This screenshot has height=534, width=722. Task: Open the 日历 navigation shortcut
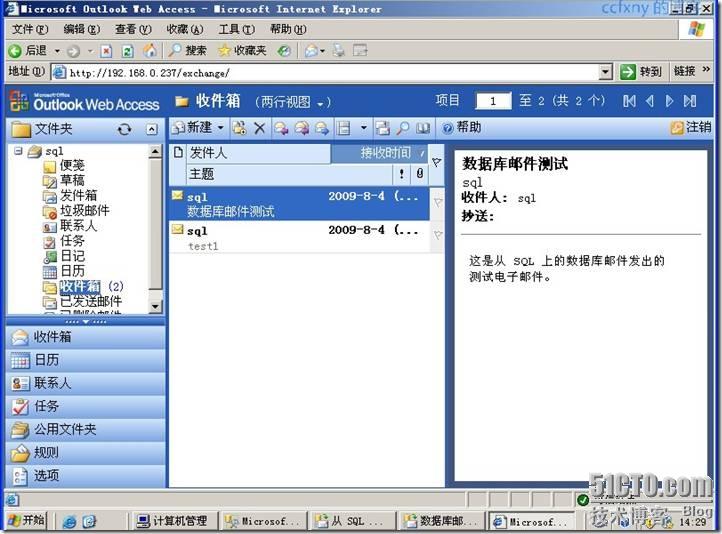(86, 360)
